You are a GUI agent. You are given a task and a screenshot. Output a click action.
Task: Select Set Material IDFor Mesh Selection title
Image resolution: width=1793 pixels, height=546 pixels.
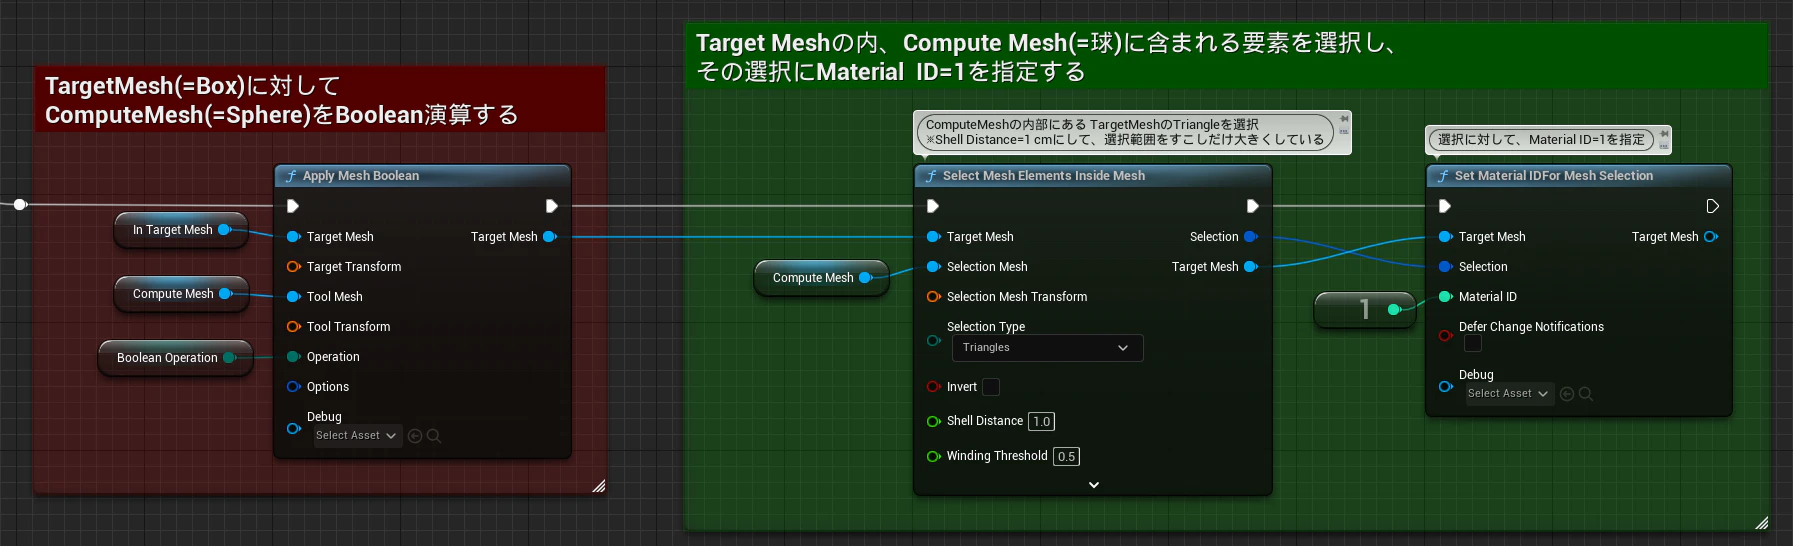click(1554, 176)
